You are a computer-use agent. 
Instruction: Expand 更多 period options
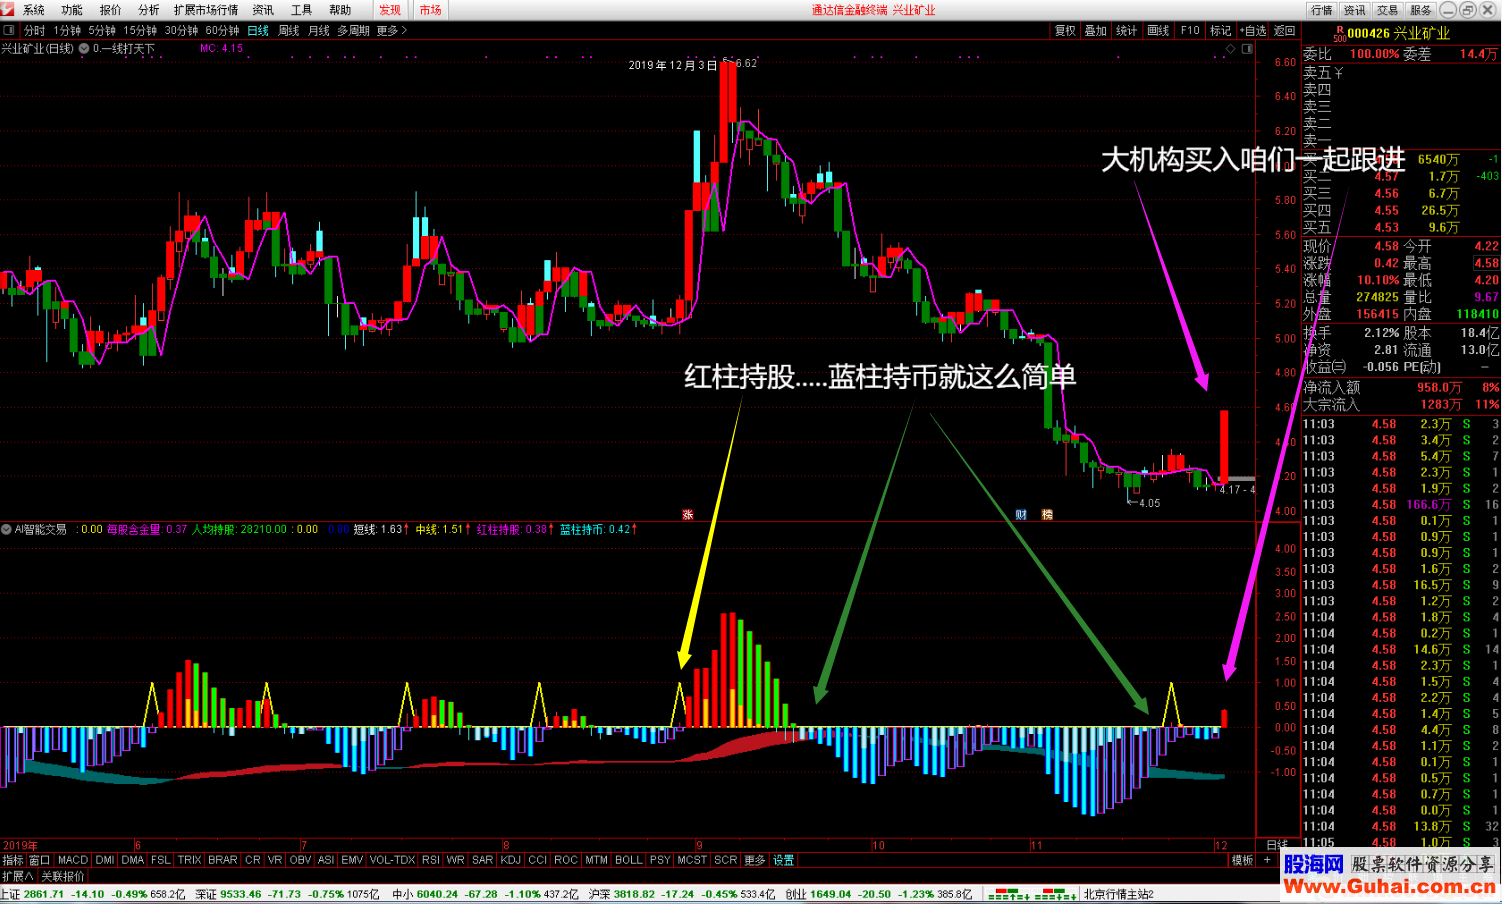click(391, 31)
